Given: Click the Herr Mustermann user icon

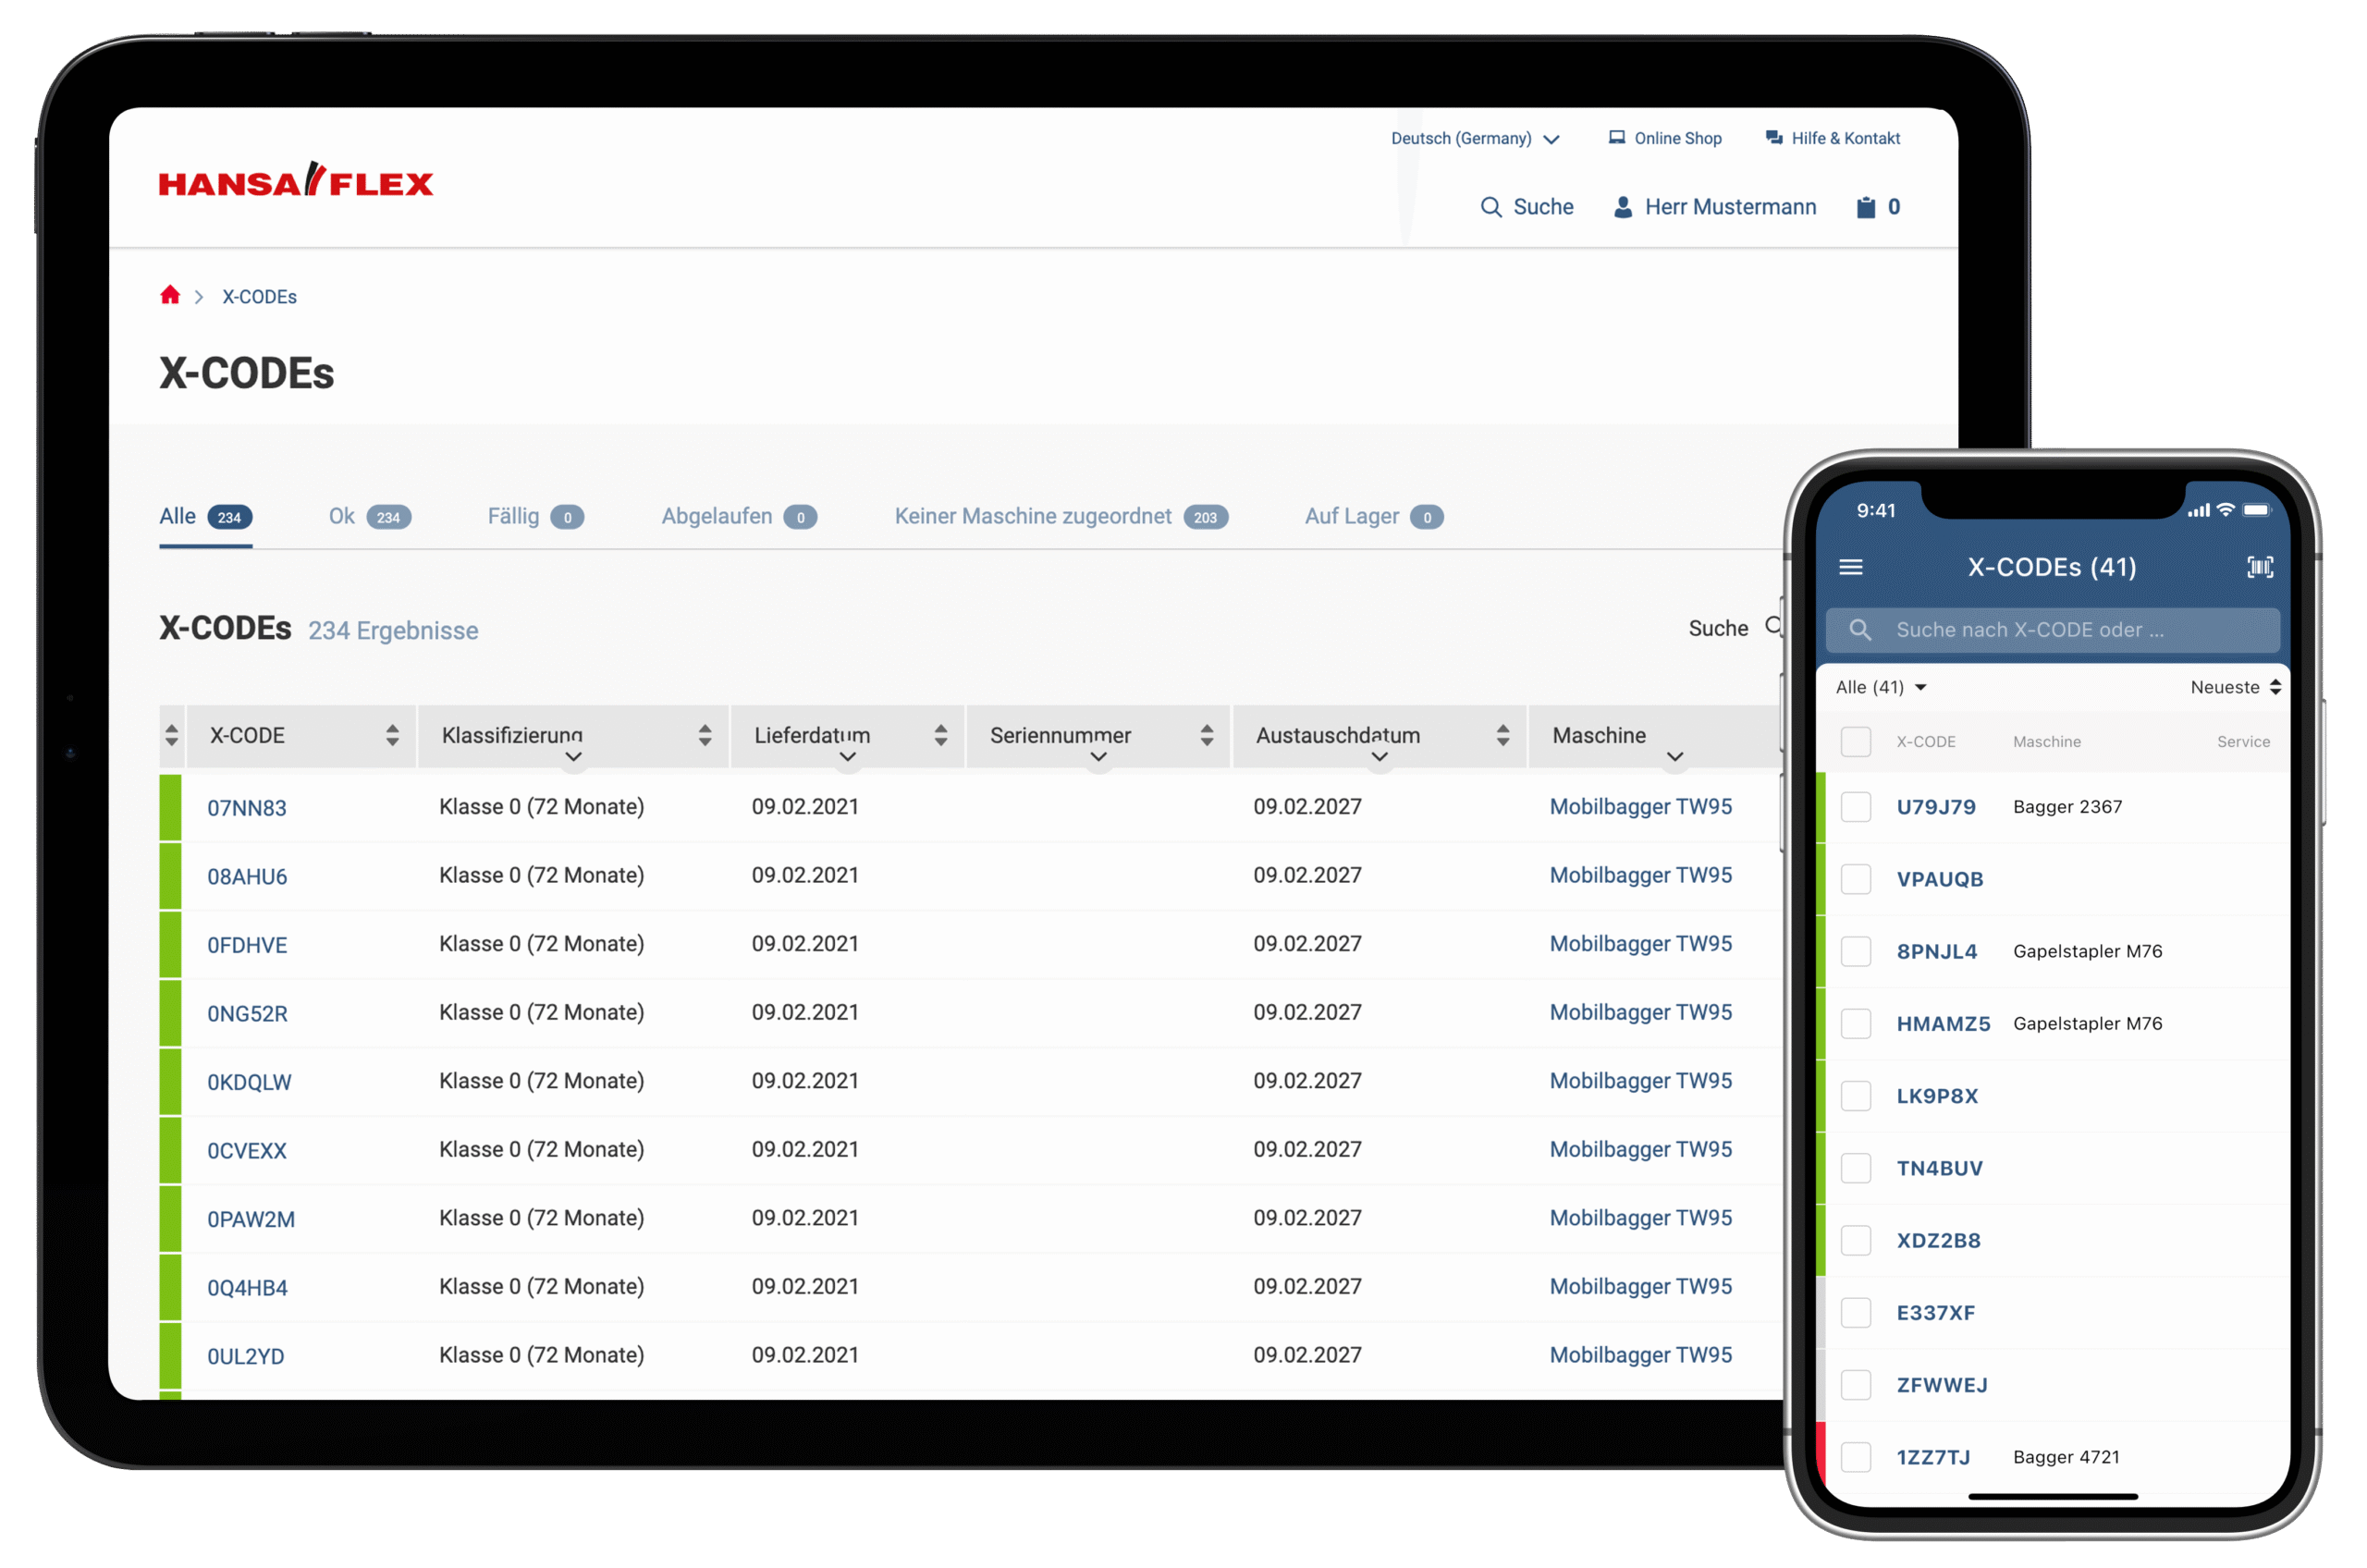Looking at the screenshot, I should (1622, 207).
